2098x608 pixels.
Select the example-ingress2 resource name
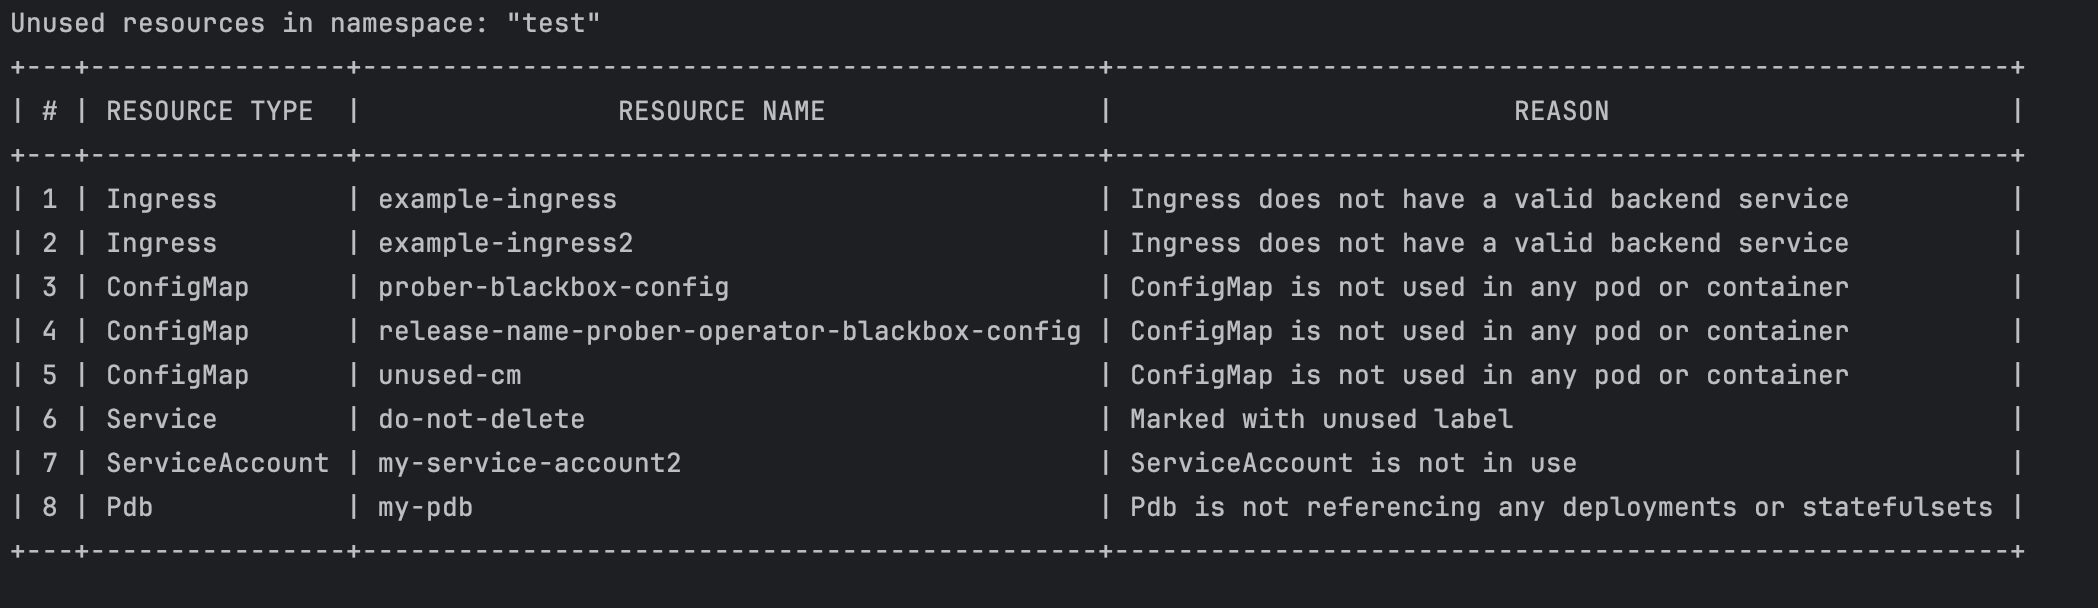(505, 243)
